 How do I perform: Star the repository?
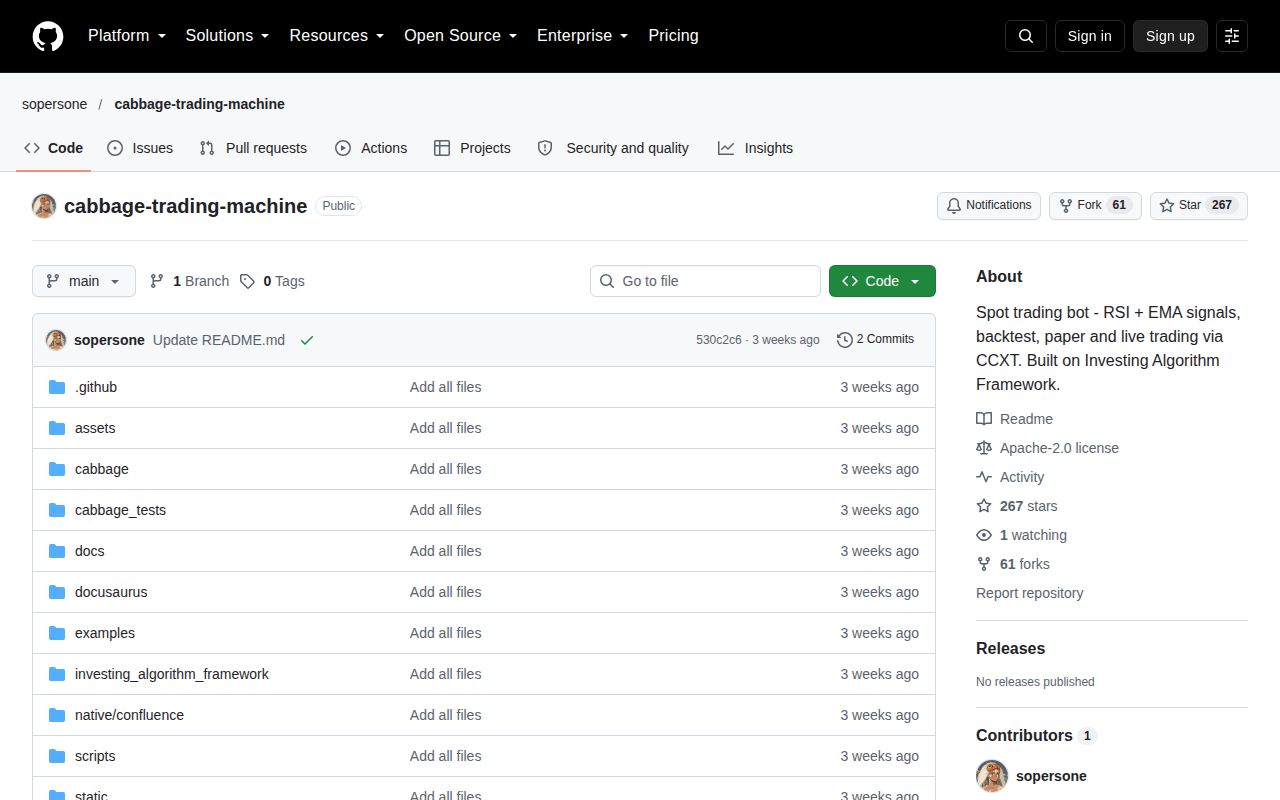point(1199,206)
